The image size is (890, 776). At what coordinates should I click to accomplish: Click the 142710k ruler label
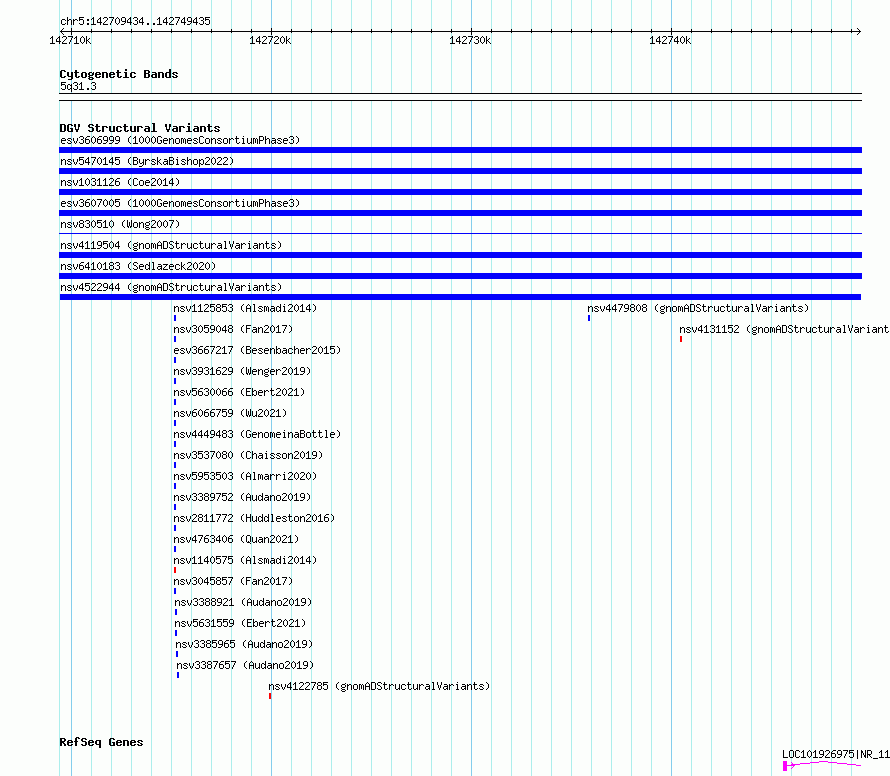click(70, 40)
